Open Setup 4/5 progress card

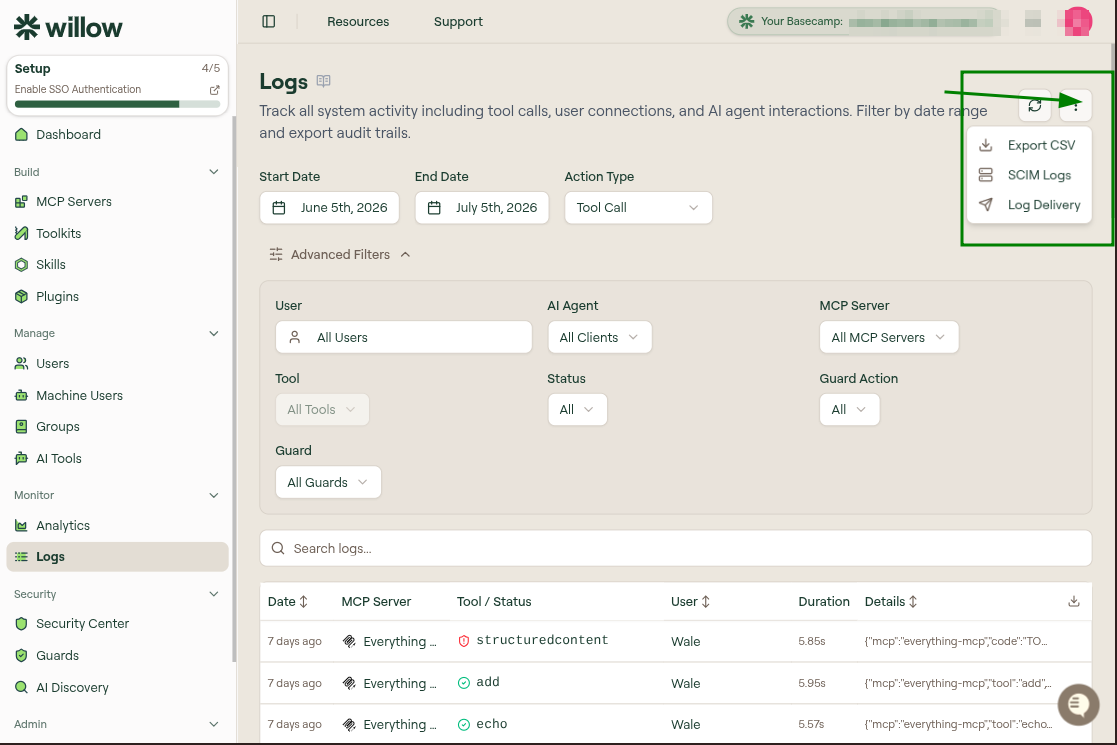pos(118,85)
